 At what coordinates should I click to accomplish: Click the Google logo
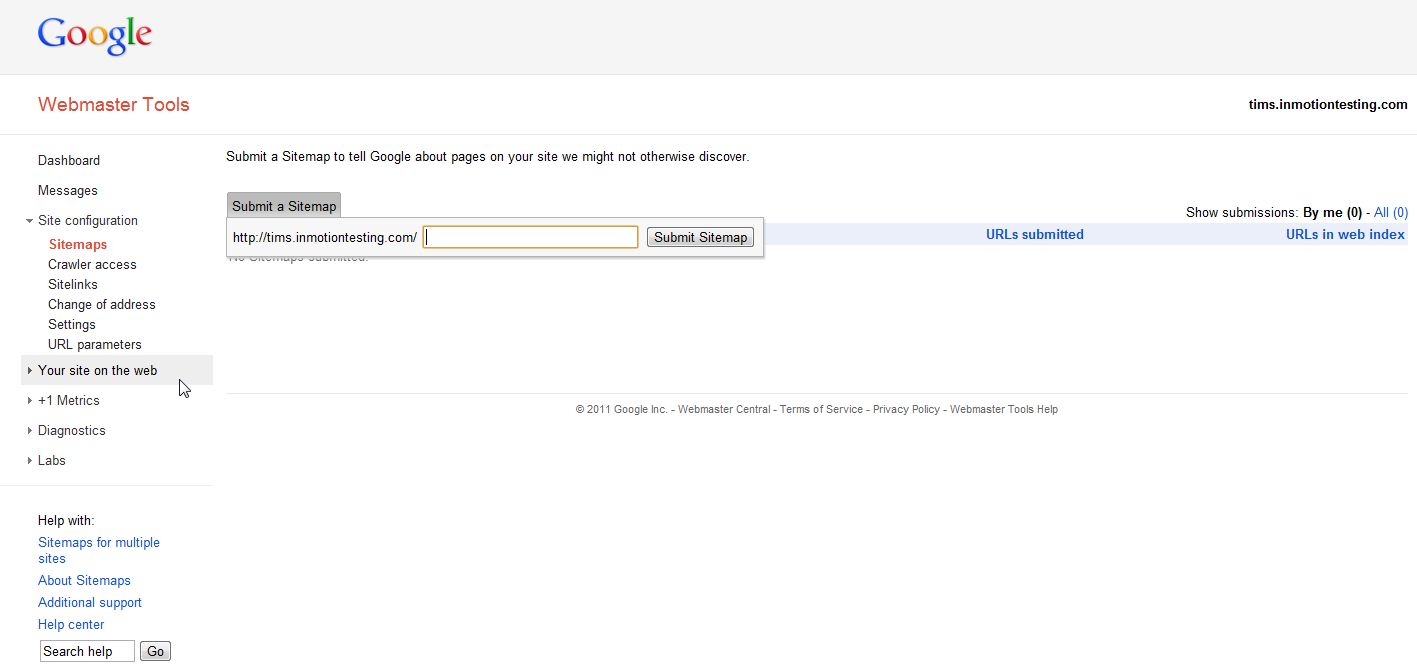tap(95, 36)
